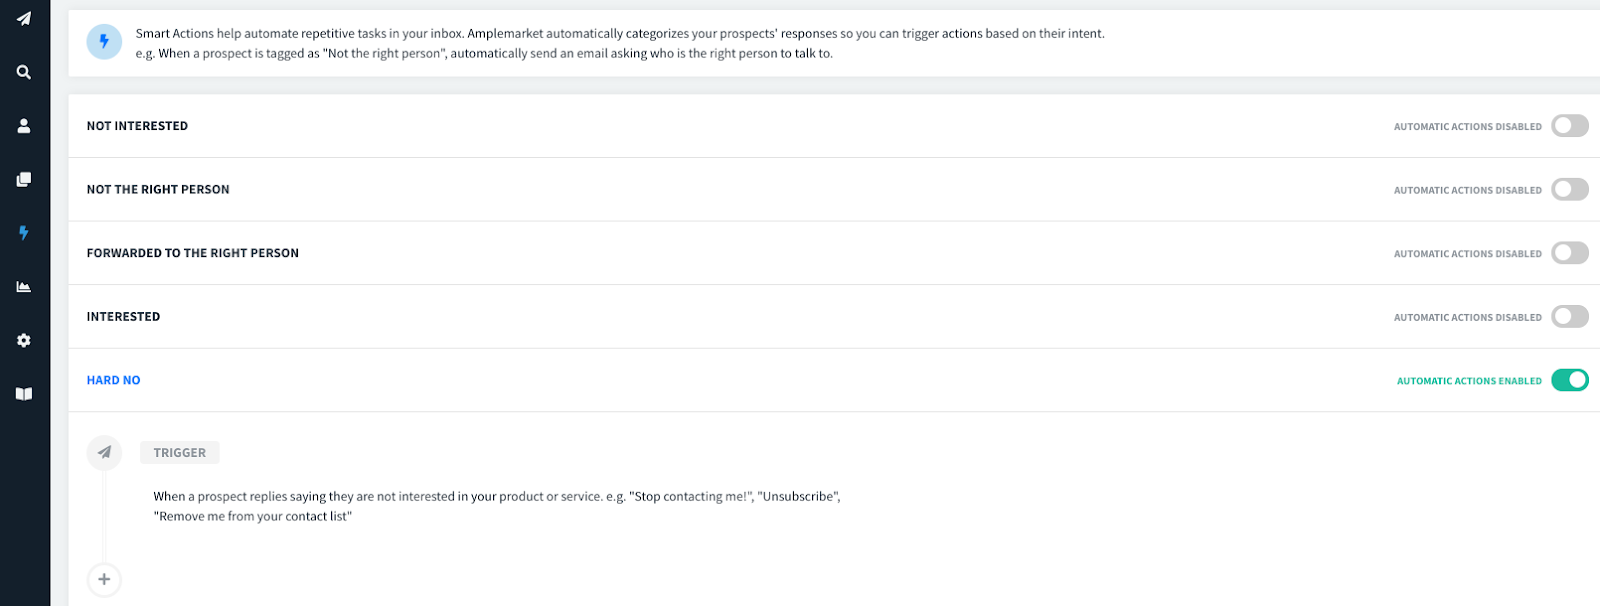Image resolution: width=1600 pixels, height=606 pixels.
Task: Enable automatic actions for Not Interested
Action: [1570, 126]
